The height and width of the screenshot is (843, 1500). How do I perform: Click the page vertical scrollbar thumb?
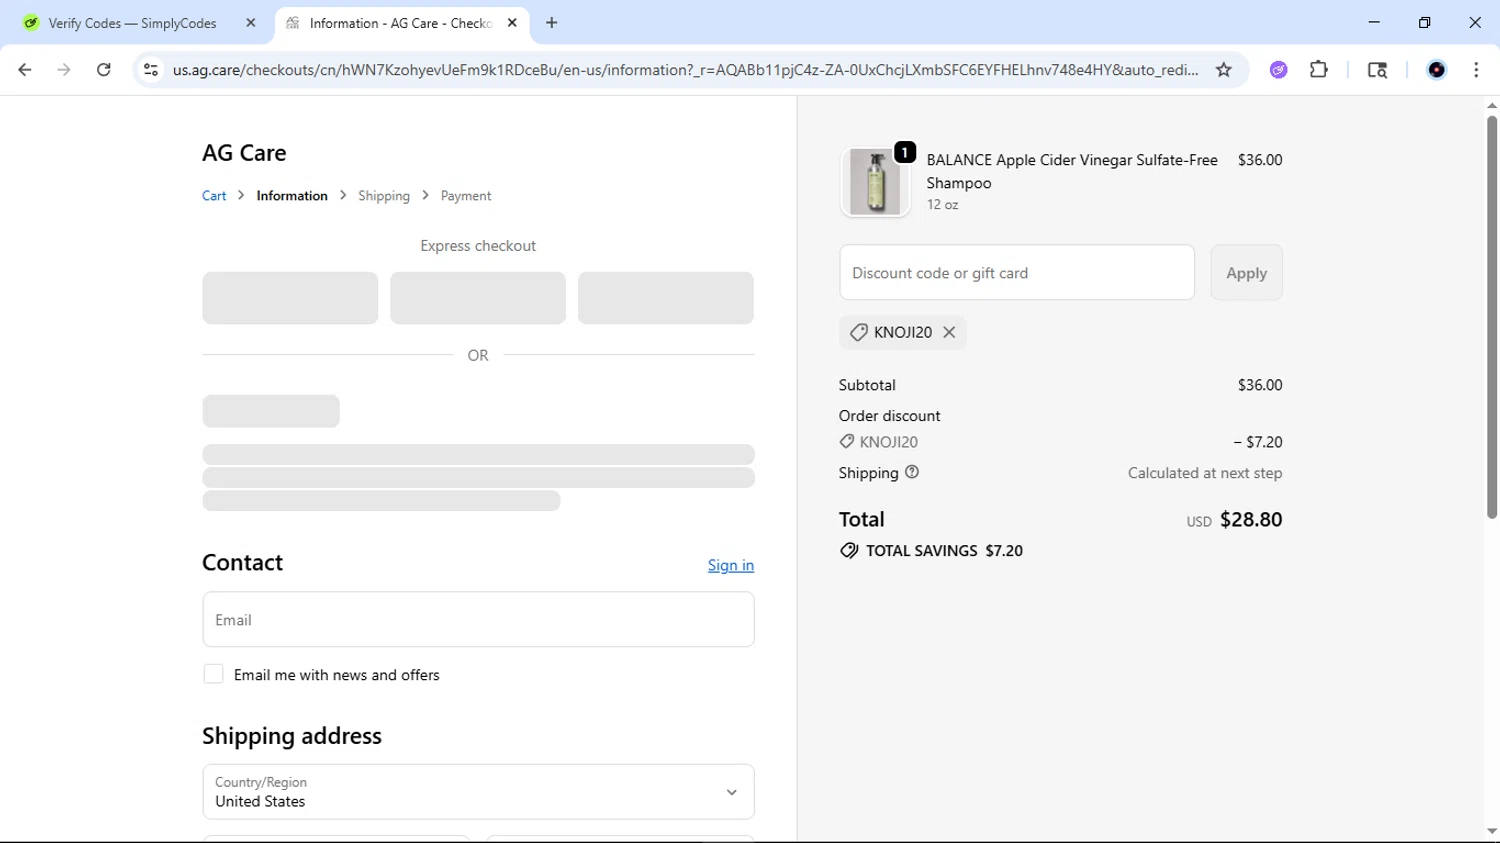coord(1491,317)
